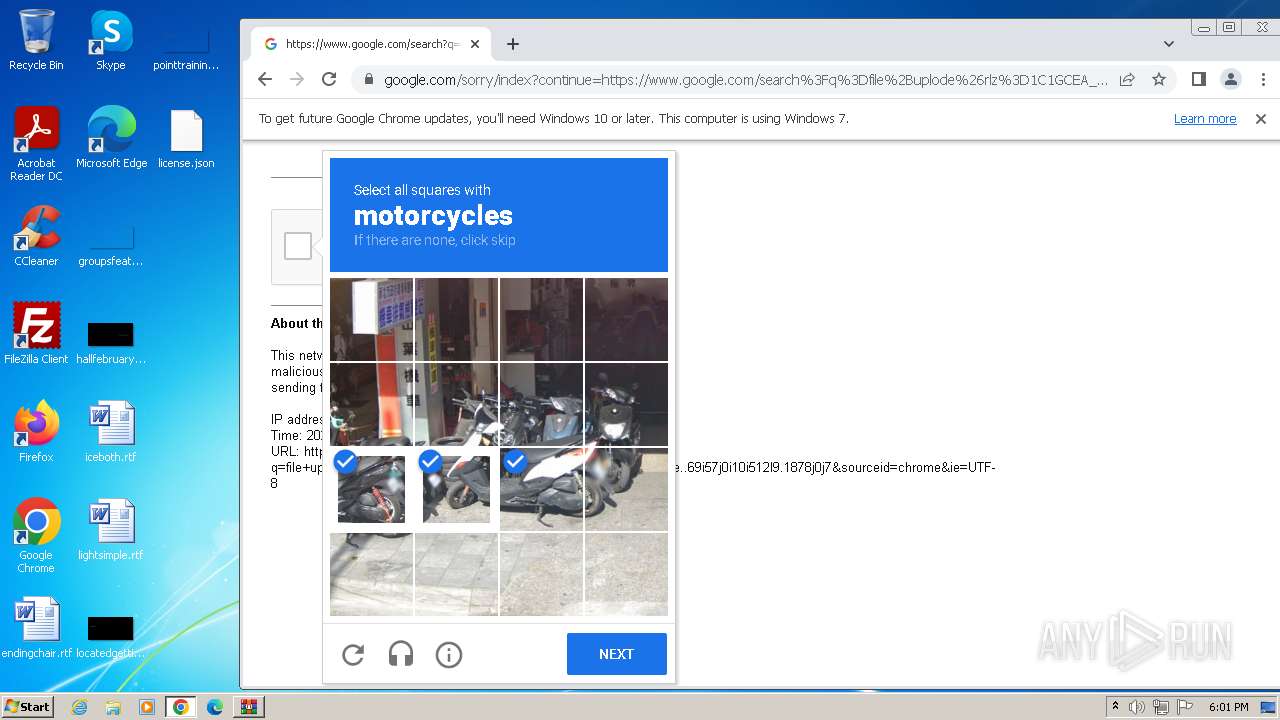
Task: Select the locatedgetti… desktop file
Action: click(x=111, y=638)
